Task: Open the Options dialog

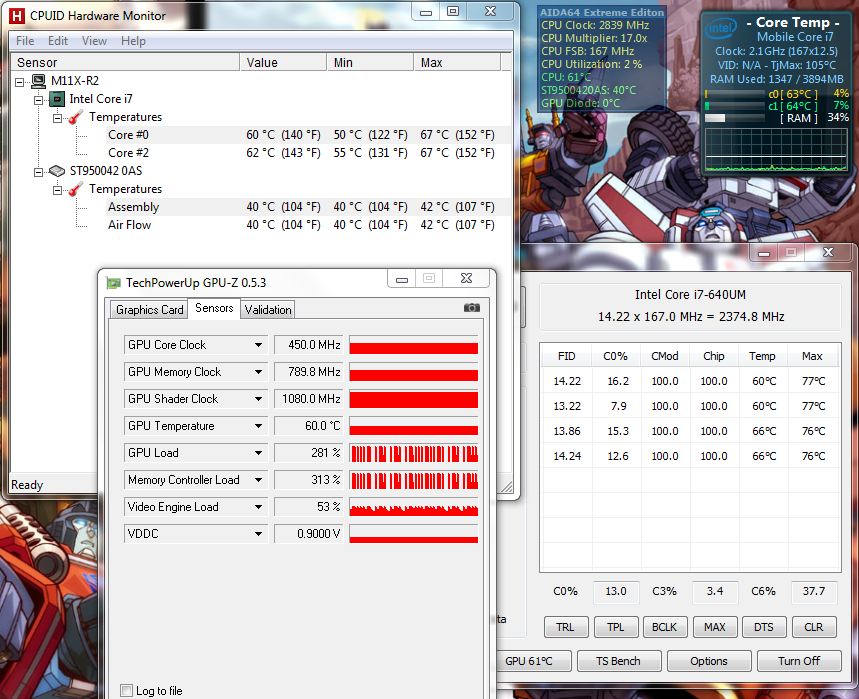Action: tap(709, 661)
